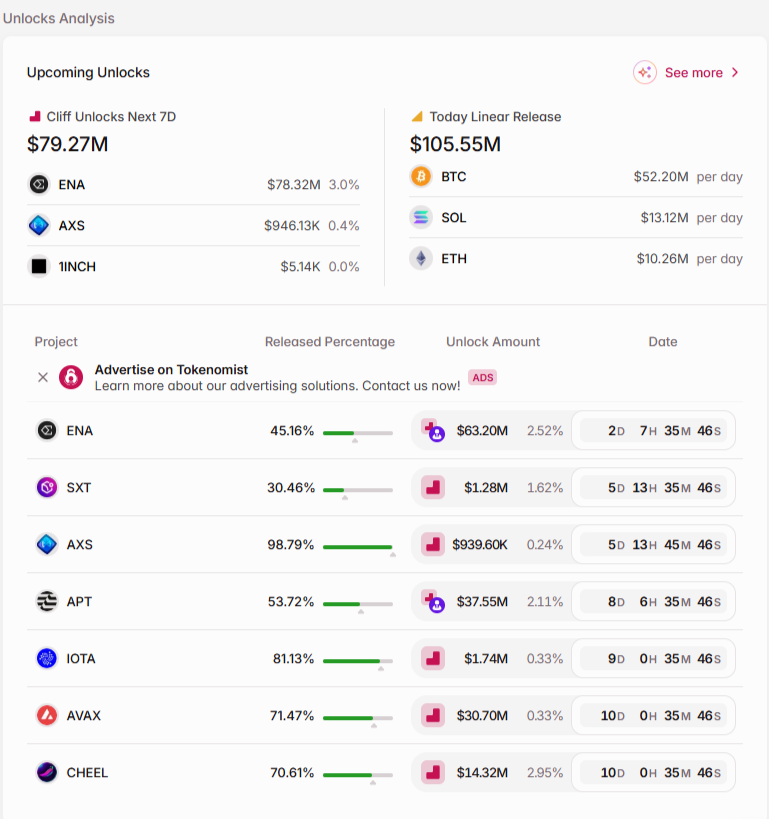Click the APT token icon in table
Image resolution: width=769 pixels, height=819 pixels.
tap(47, 602)
